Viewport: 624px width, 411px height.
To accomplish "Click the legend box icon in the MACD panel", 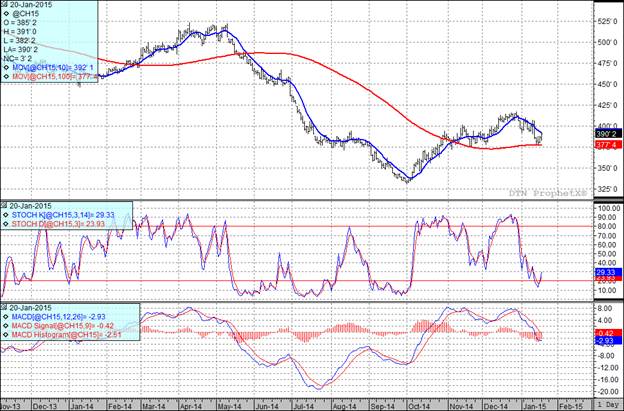I will click(4, 308).
